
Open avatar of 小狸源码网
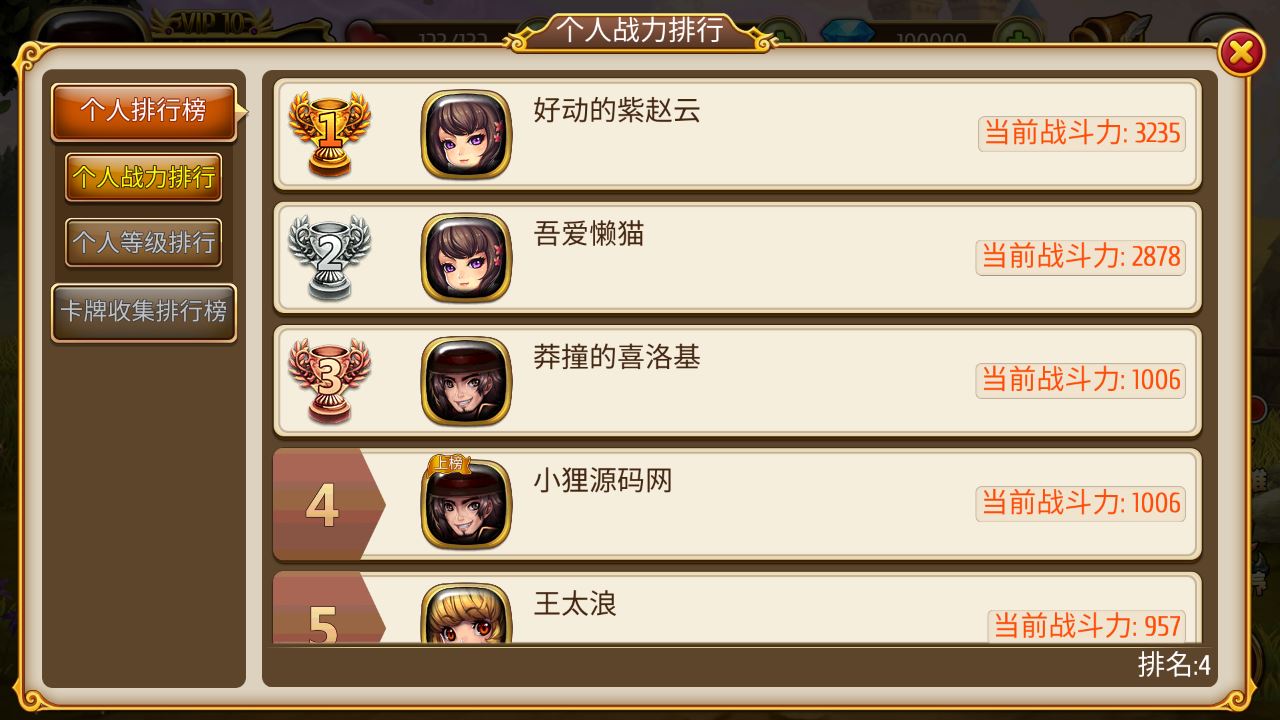(x=466, y=504)
